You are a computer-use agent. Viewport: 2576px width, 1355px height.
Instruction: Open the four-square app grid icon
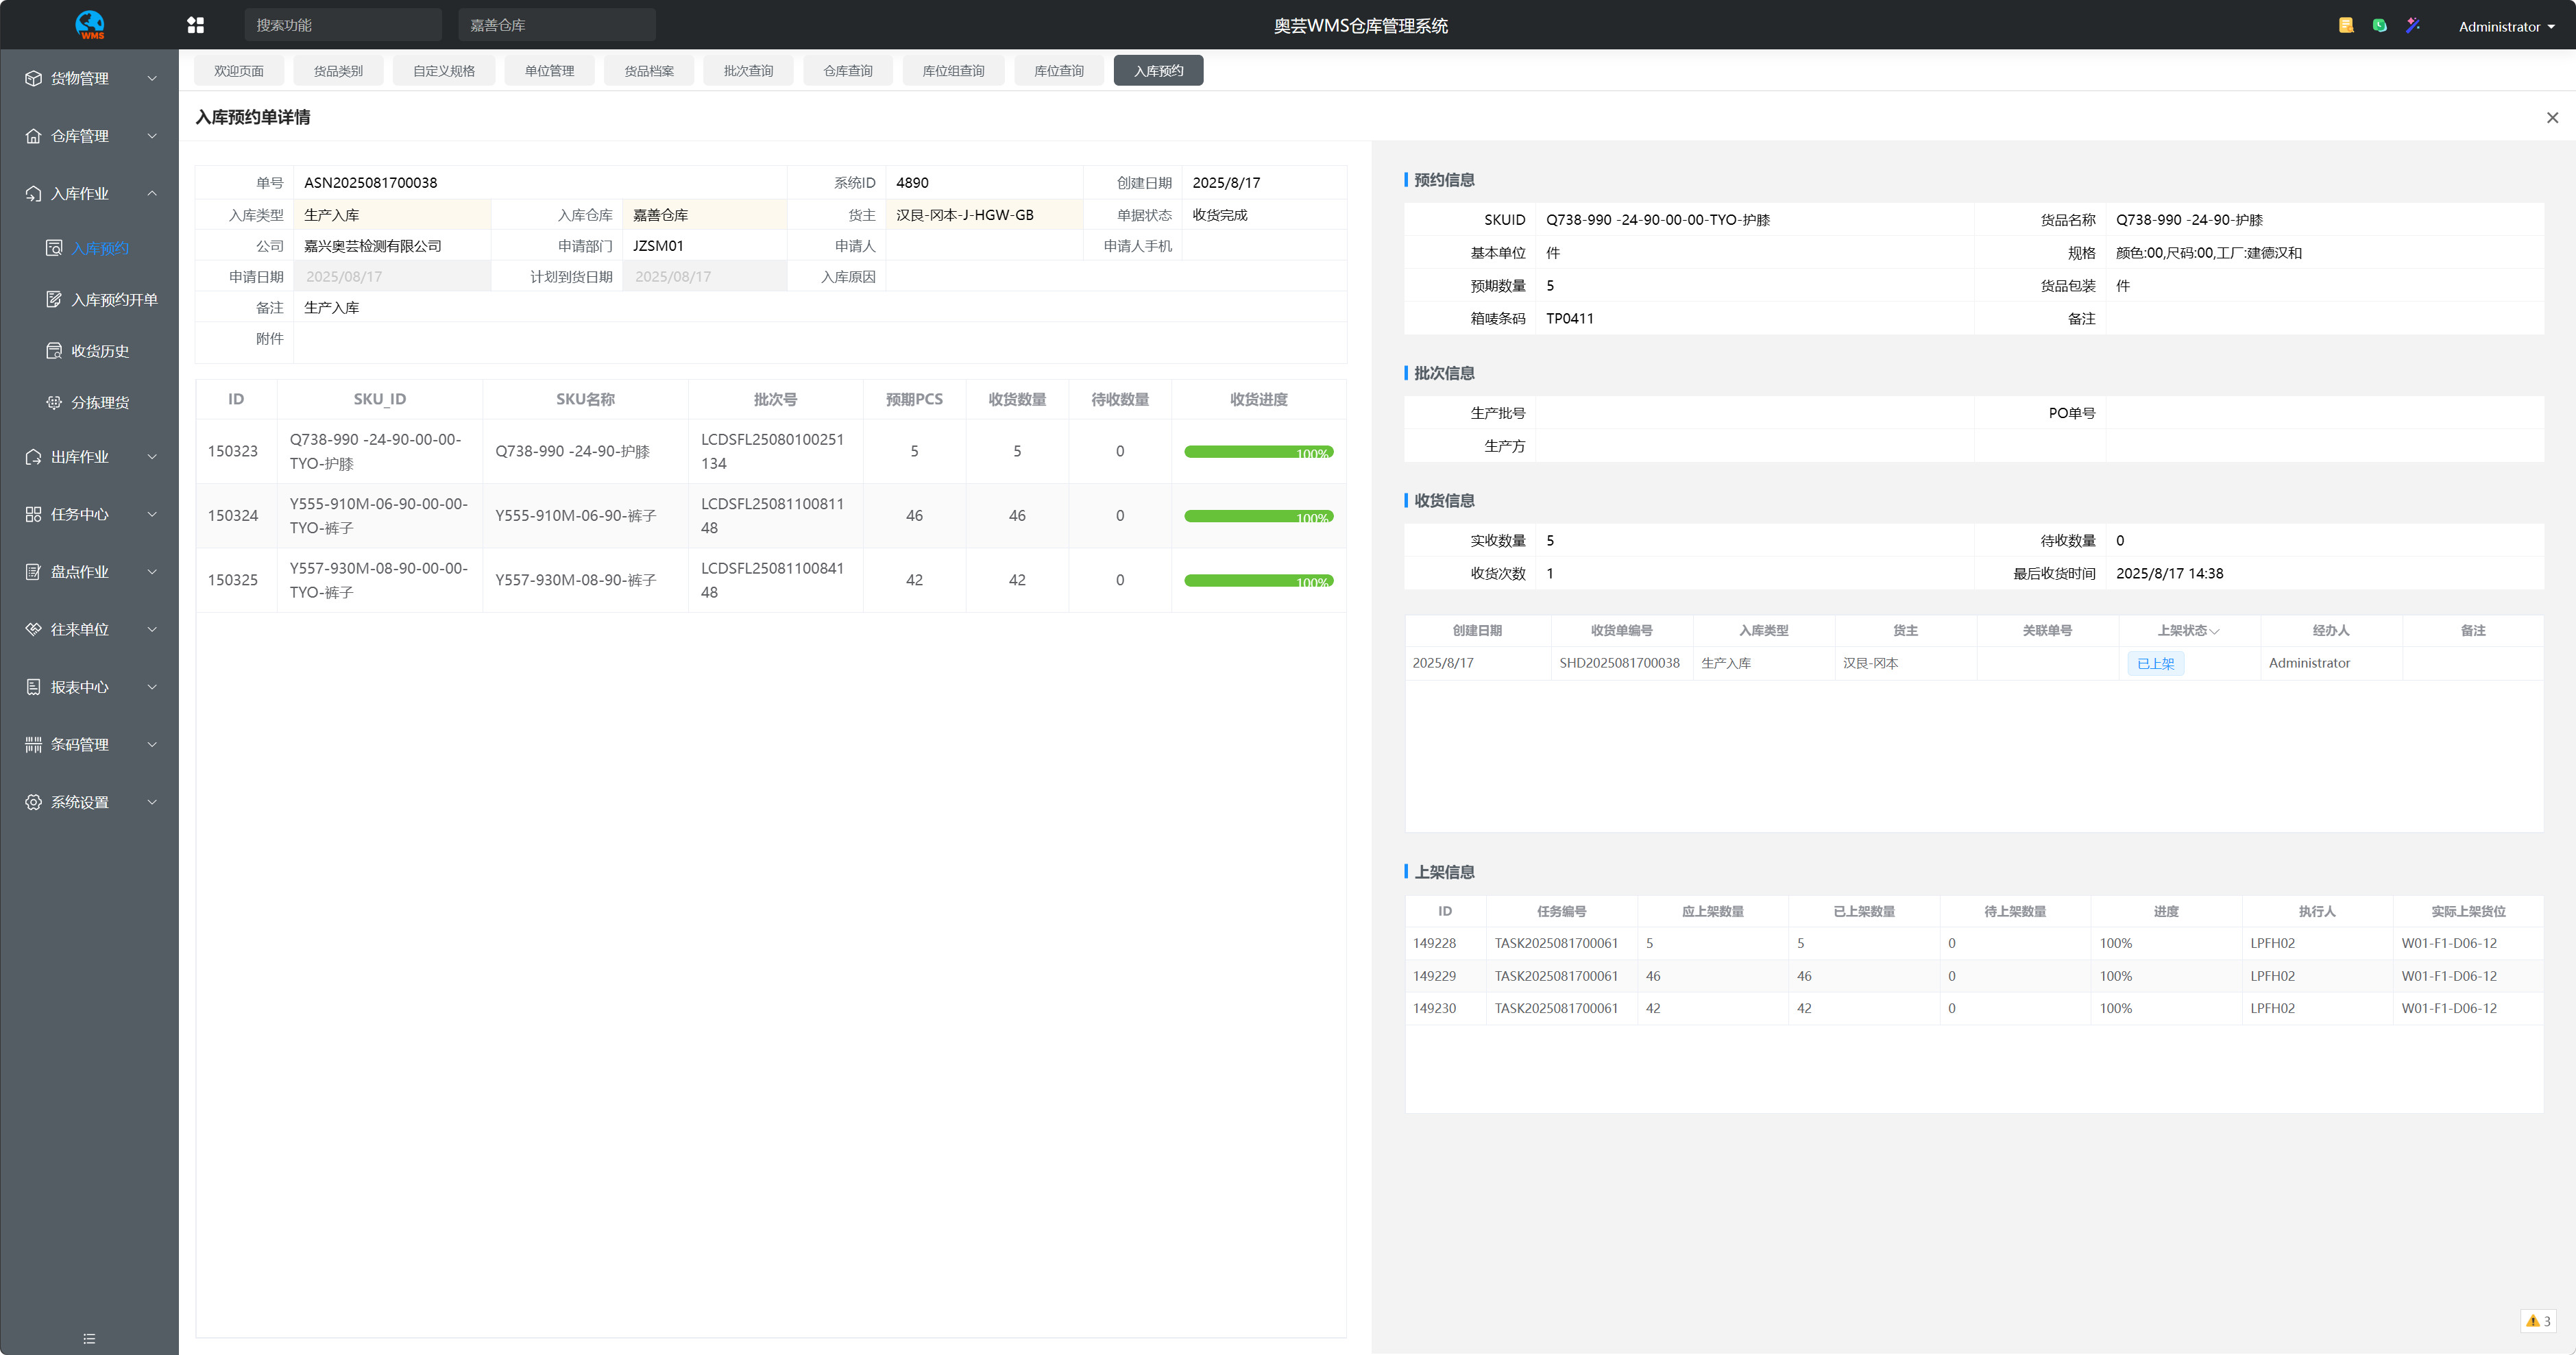coord(196,25)
